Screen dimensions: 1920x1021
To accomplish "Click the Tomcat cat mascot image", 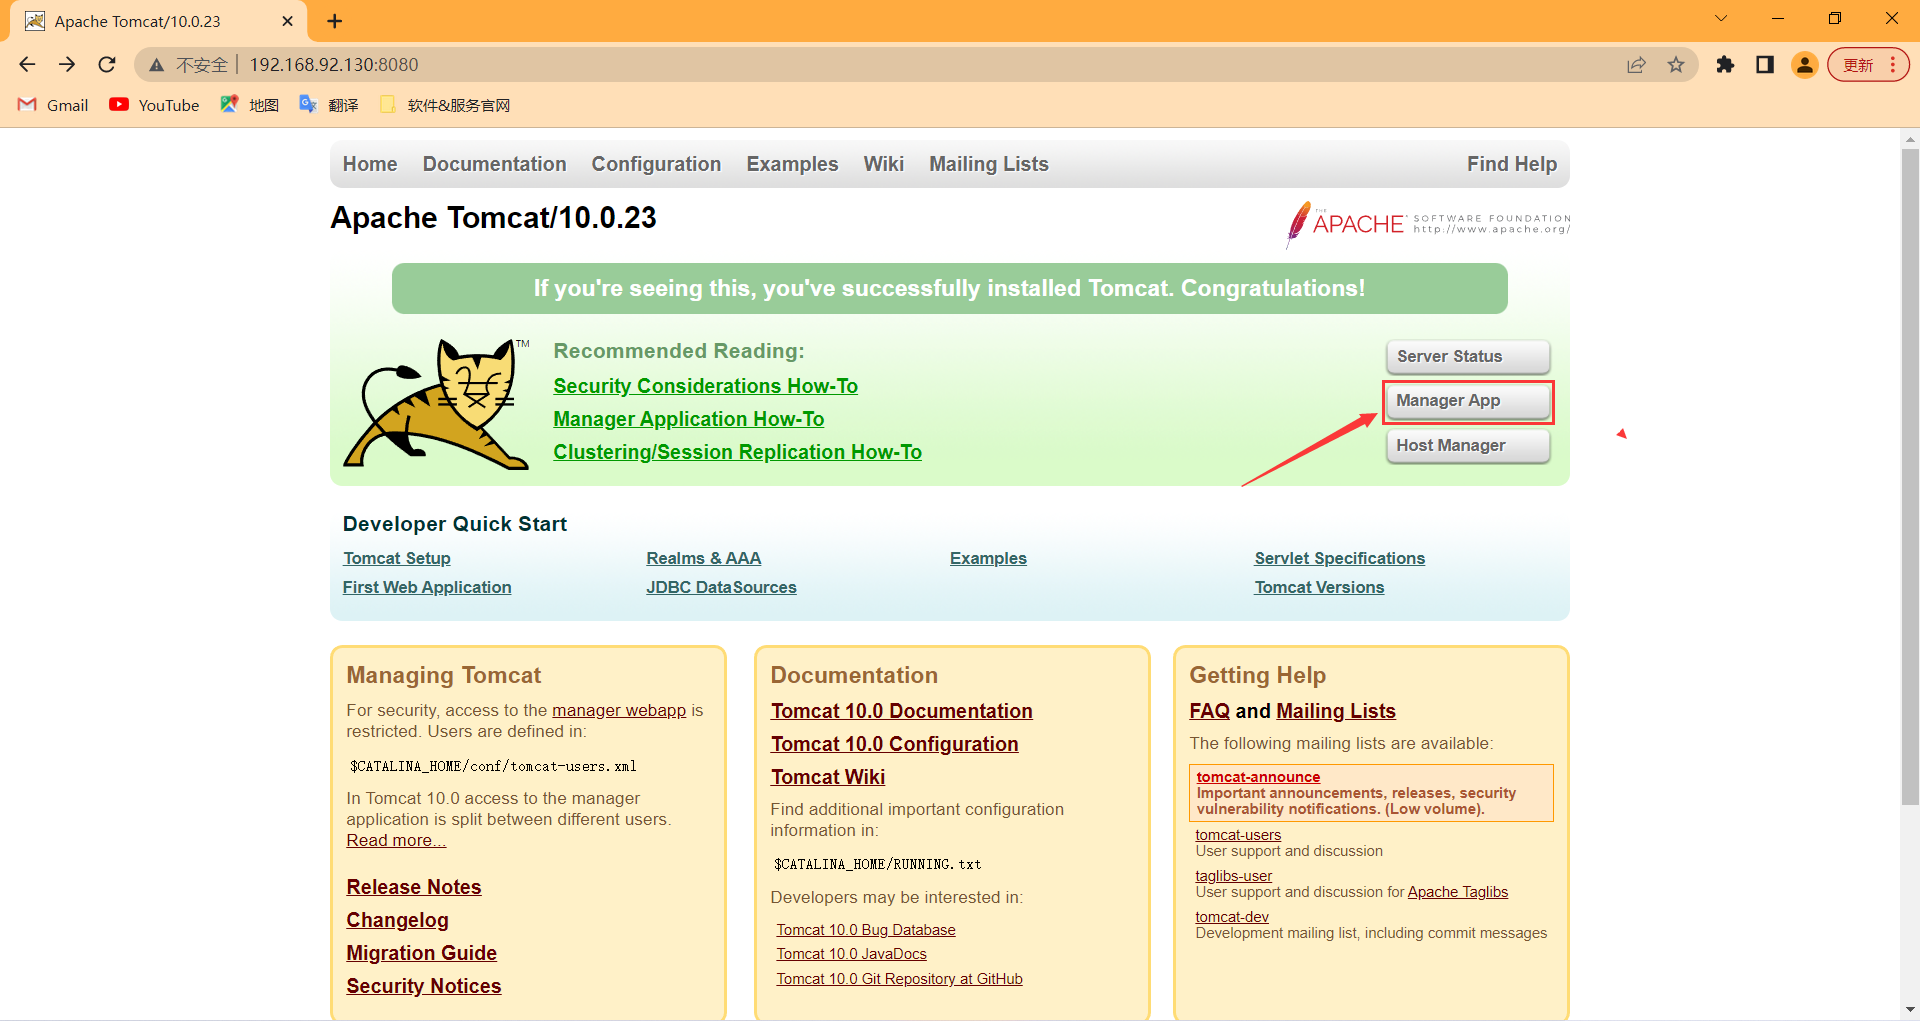I will pos(436,404).
